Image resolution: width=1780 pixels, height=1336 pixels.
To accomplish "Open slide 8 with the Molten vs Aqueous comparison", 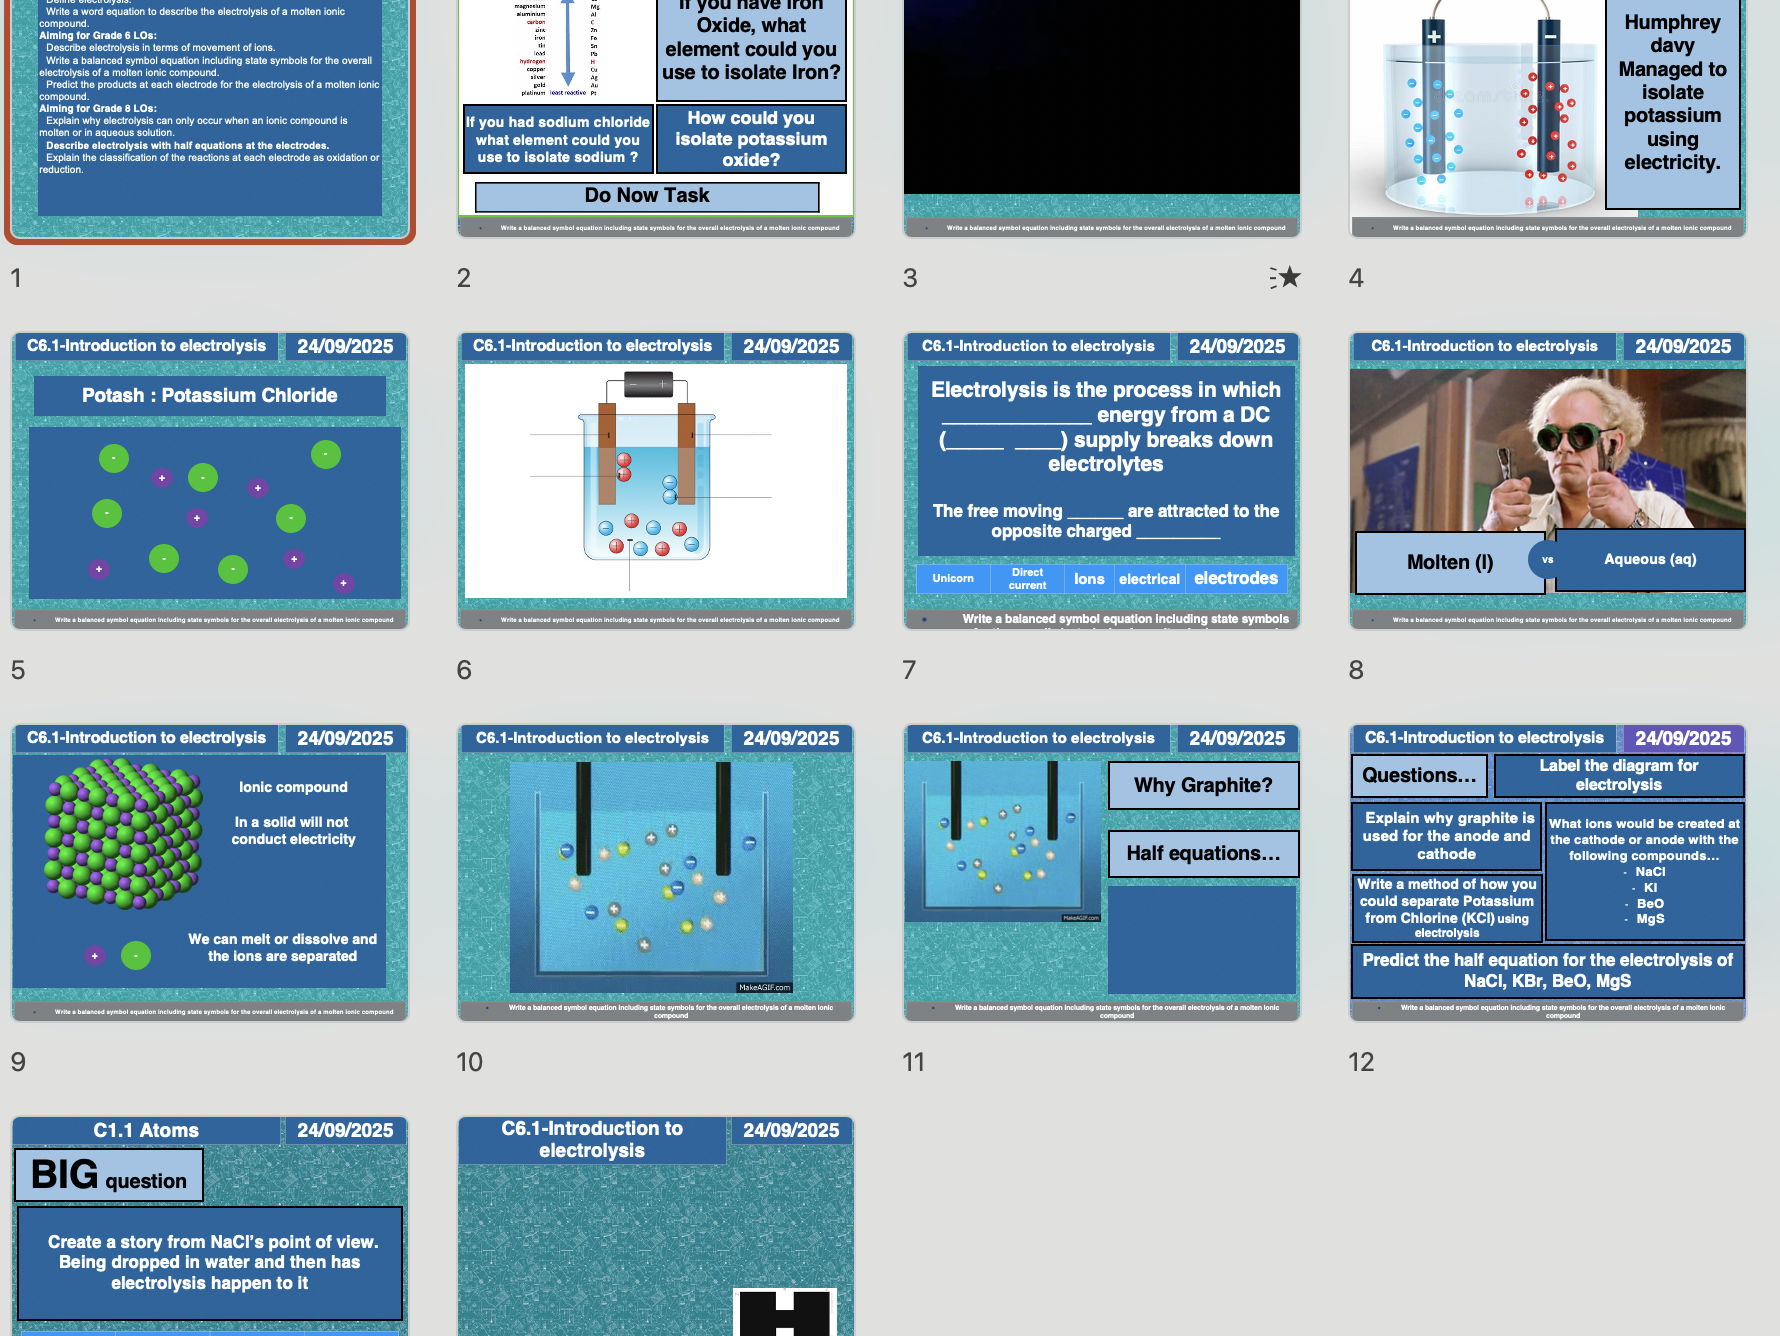I will [1547, 480].
